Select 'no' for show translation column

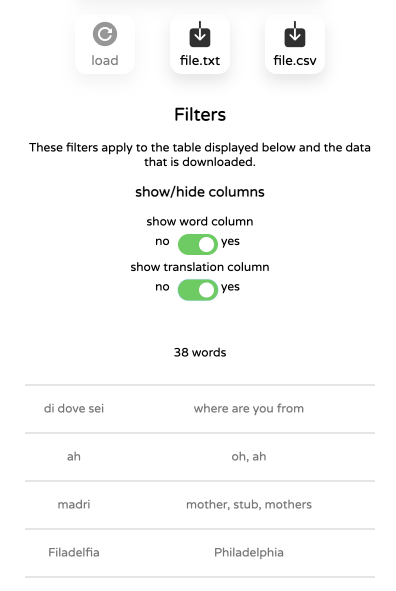point(162,287)
